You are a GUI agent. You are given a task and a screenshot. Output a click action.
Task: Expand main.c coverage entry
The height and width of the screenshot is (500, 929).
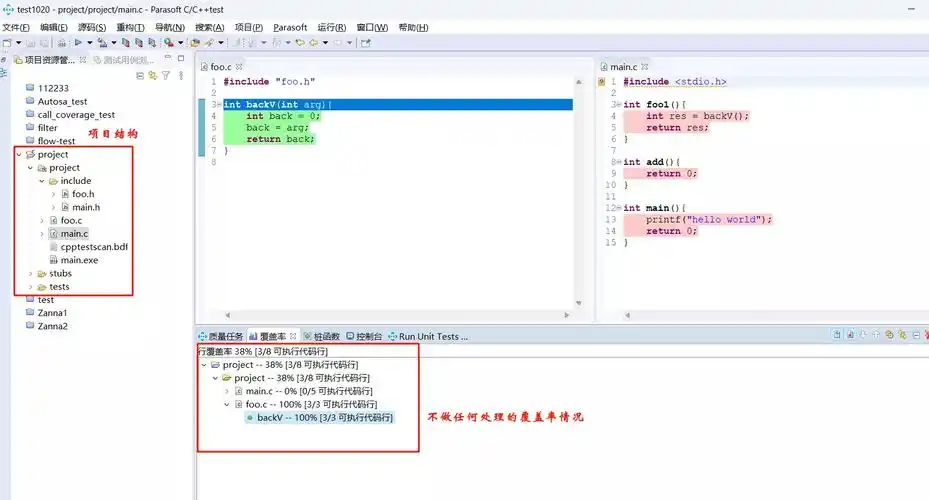[x=227, y=391]
